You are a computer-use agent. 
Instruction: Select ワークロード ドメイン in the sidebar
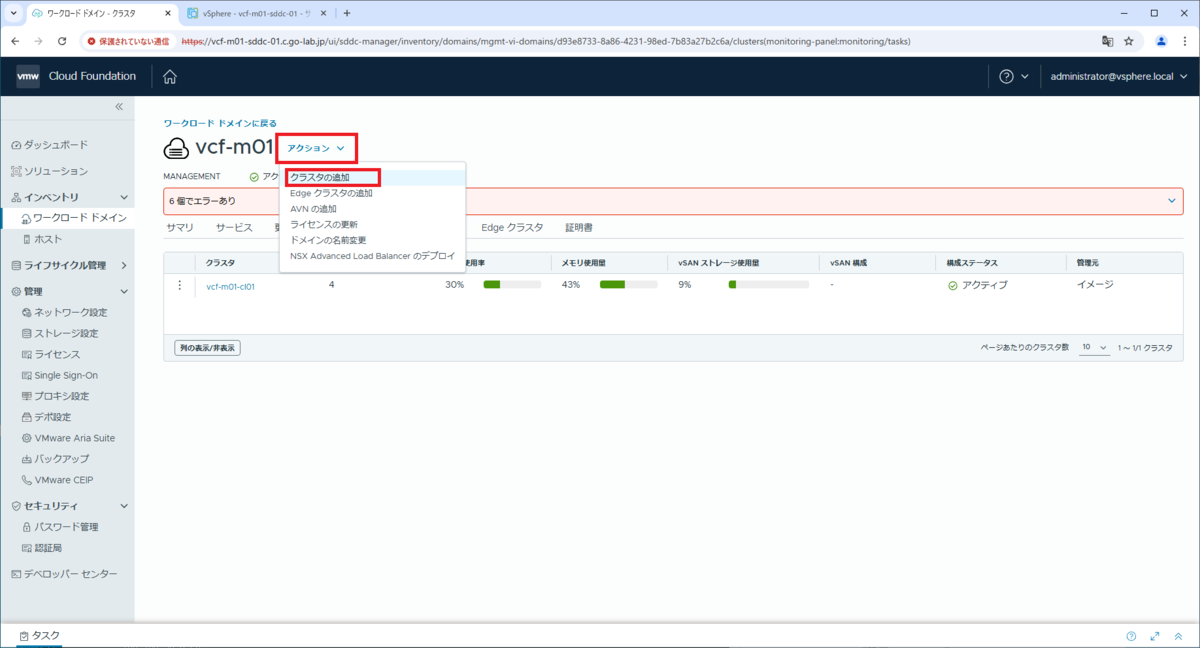74,217
